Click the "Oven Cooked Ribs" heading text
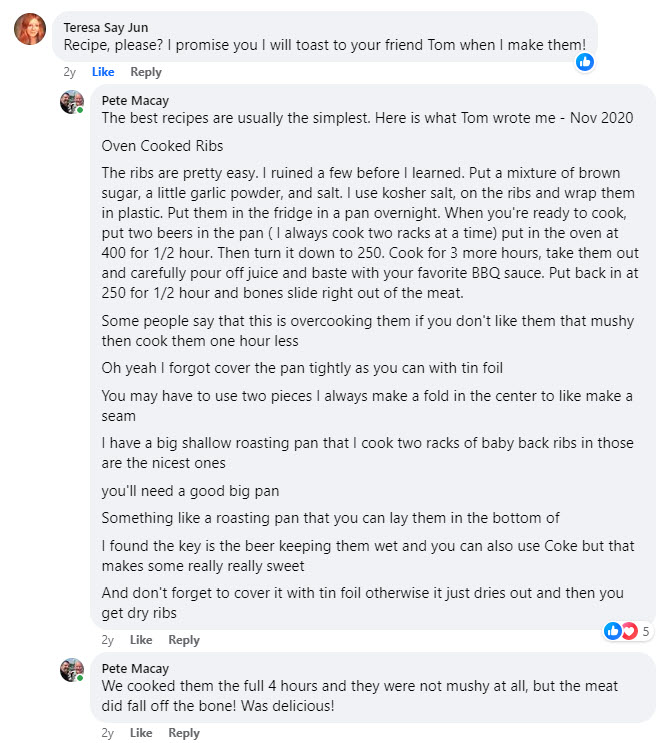670x743 pixels. [x=161, y=145]
